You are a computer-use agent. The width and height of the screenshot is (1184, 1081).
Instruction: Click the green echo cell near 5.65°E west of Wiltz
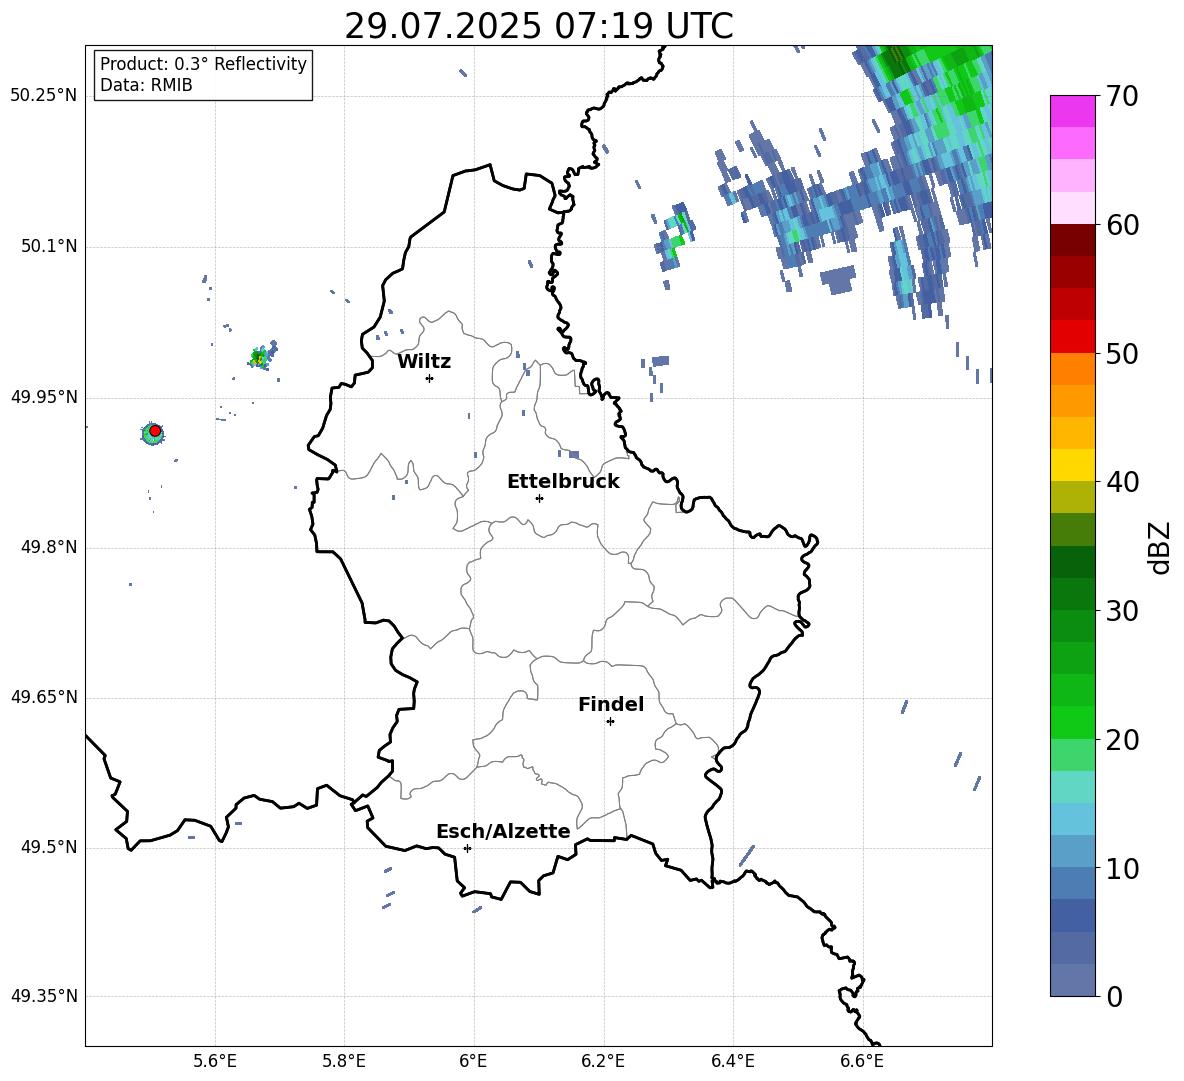(261, 356)
